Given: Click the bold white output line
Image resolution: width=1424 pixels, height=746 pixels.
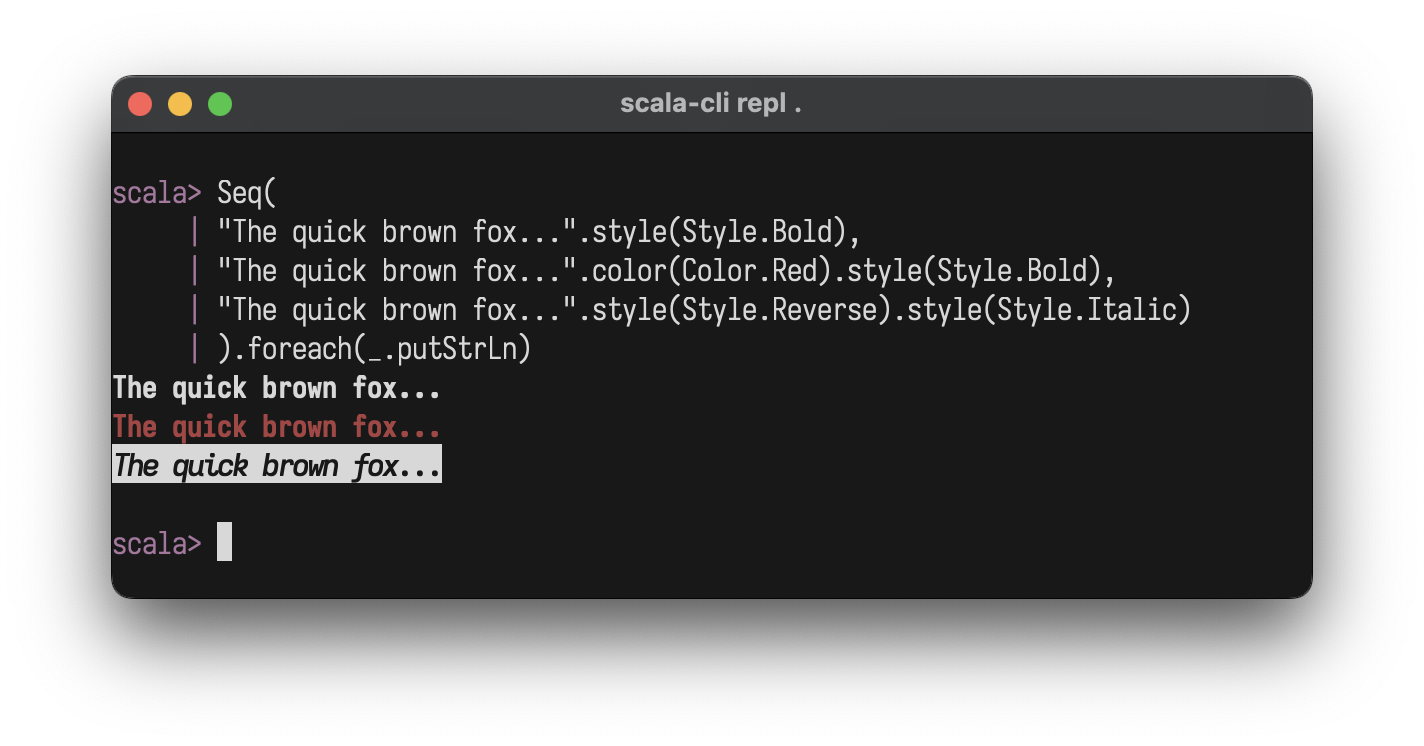Looking at the screenshot, I should pos(276,387).
